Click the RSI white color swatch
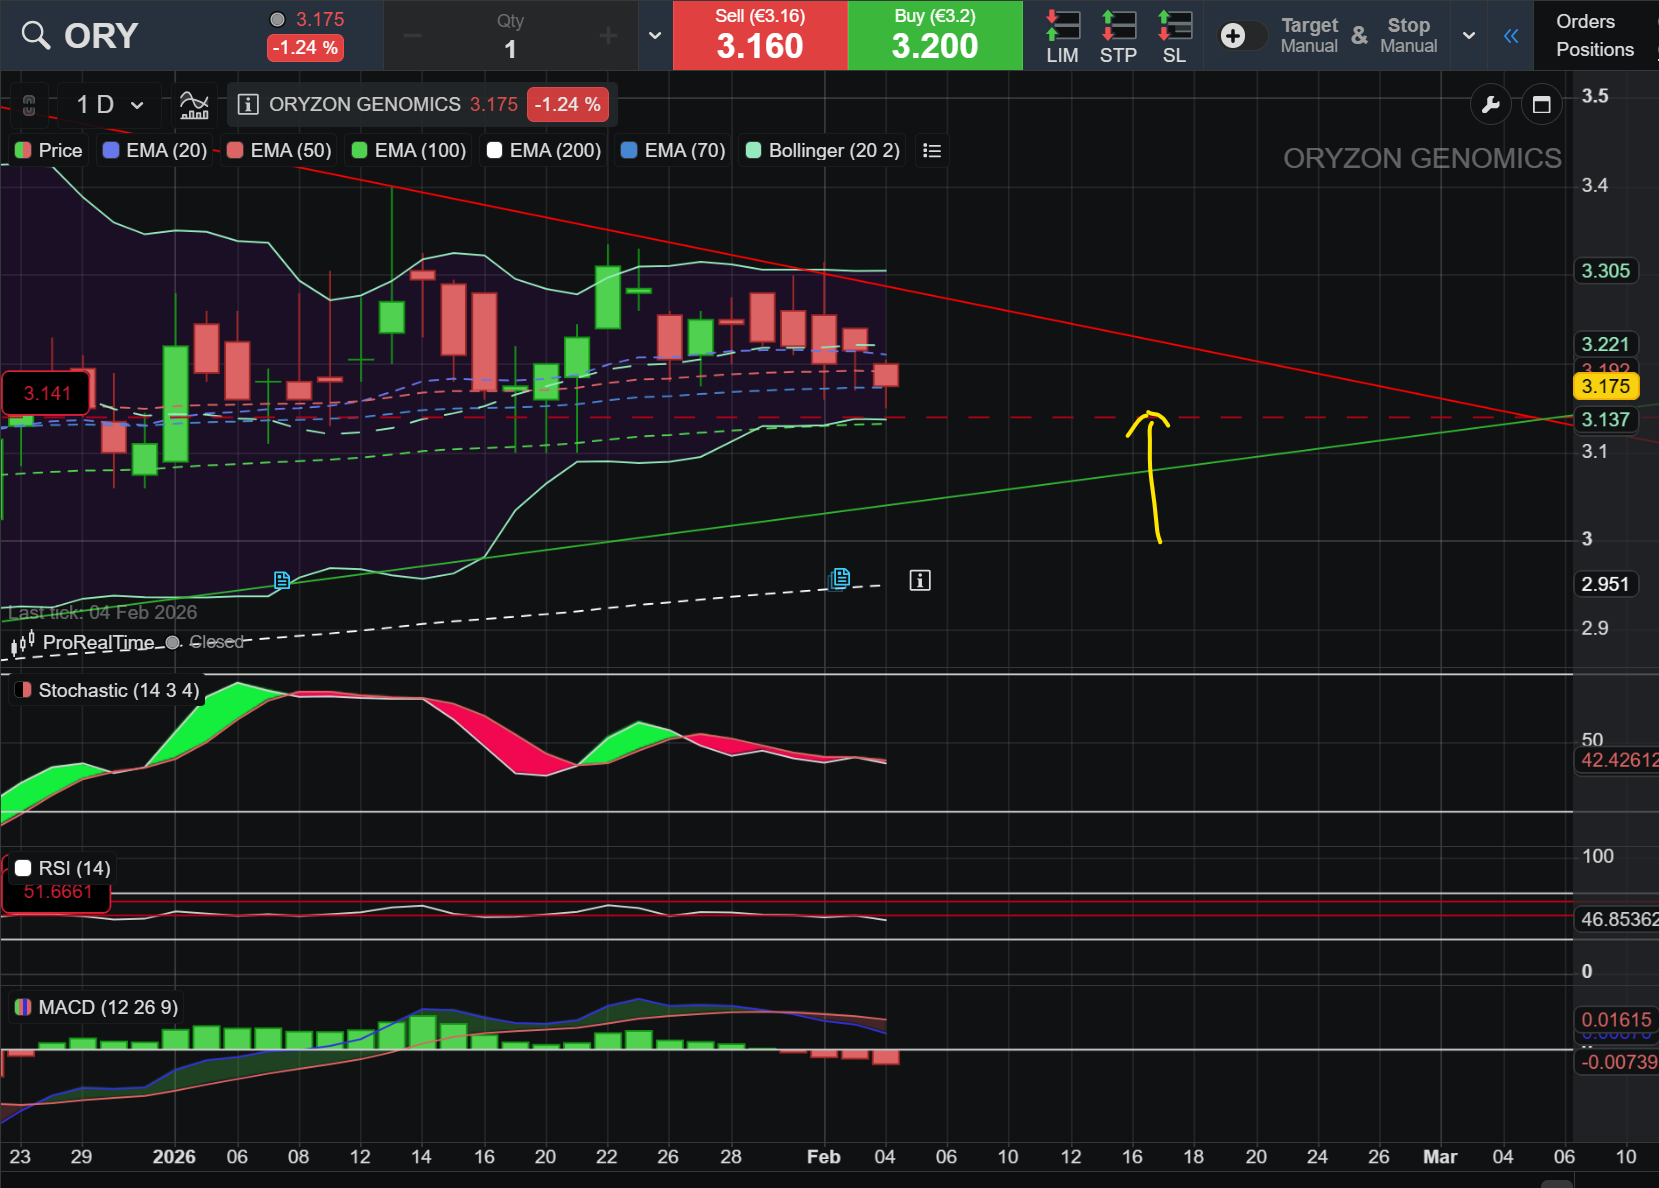Image resolution: width=1659 pixels, height=1188 pixels. pos(22,868)
